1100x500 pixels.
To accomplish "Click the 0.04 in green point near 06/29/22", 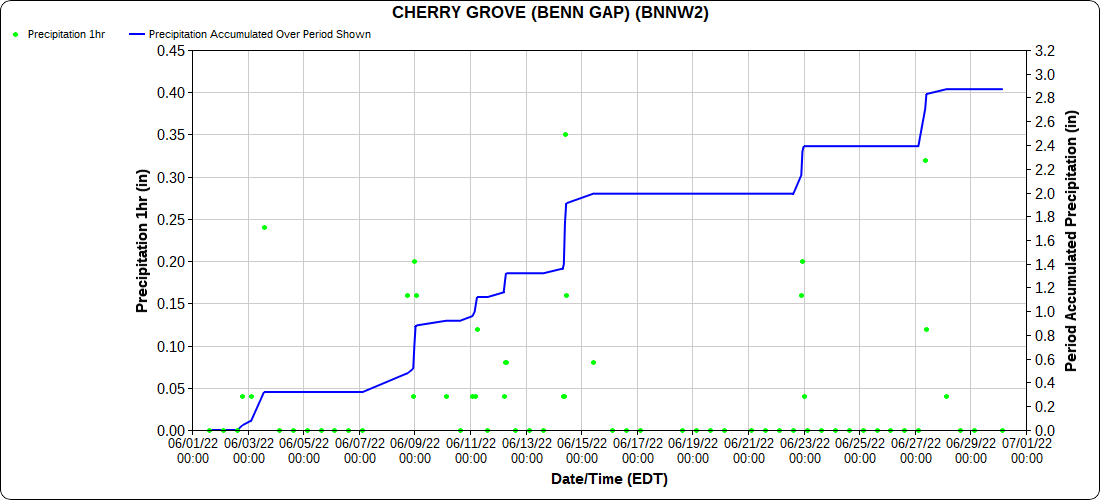I will coord(946,396).
